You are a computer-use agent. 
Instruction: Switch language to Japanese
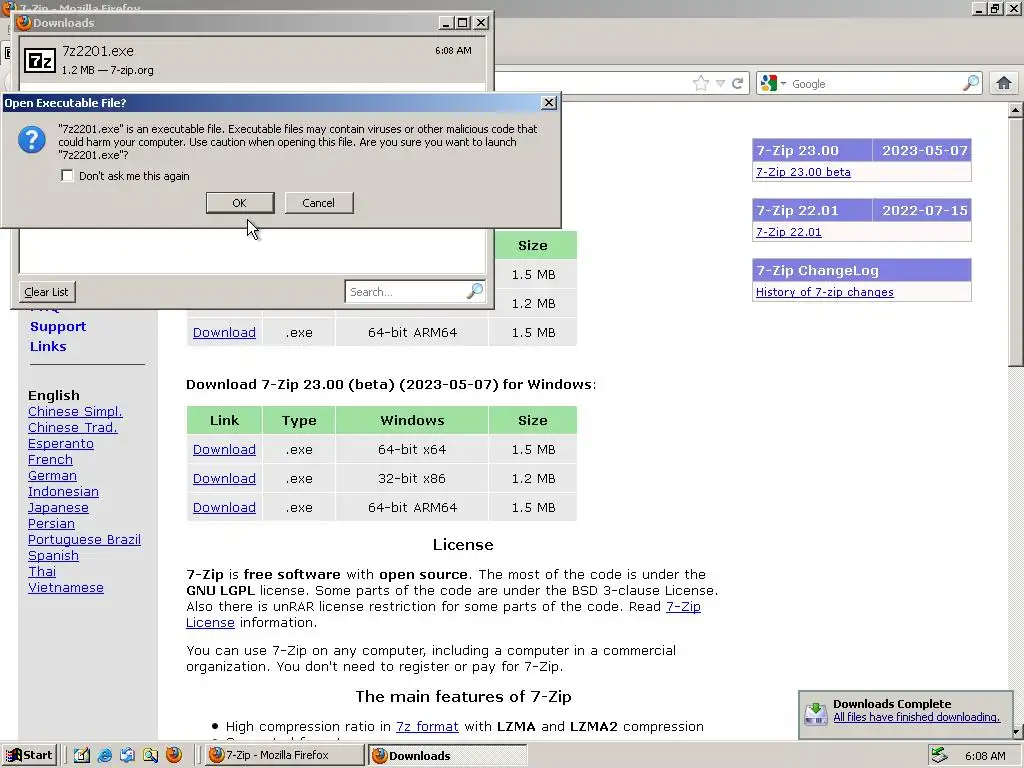pos(58,507)
